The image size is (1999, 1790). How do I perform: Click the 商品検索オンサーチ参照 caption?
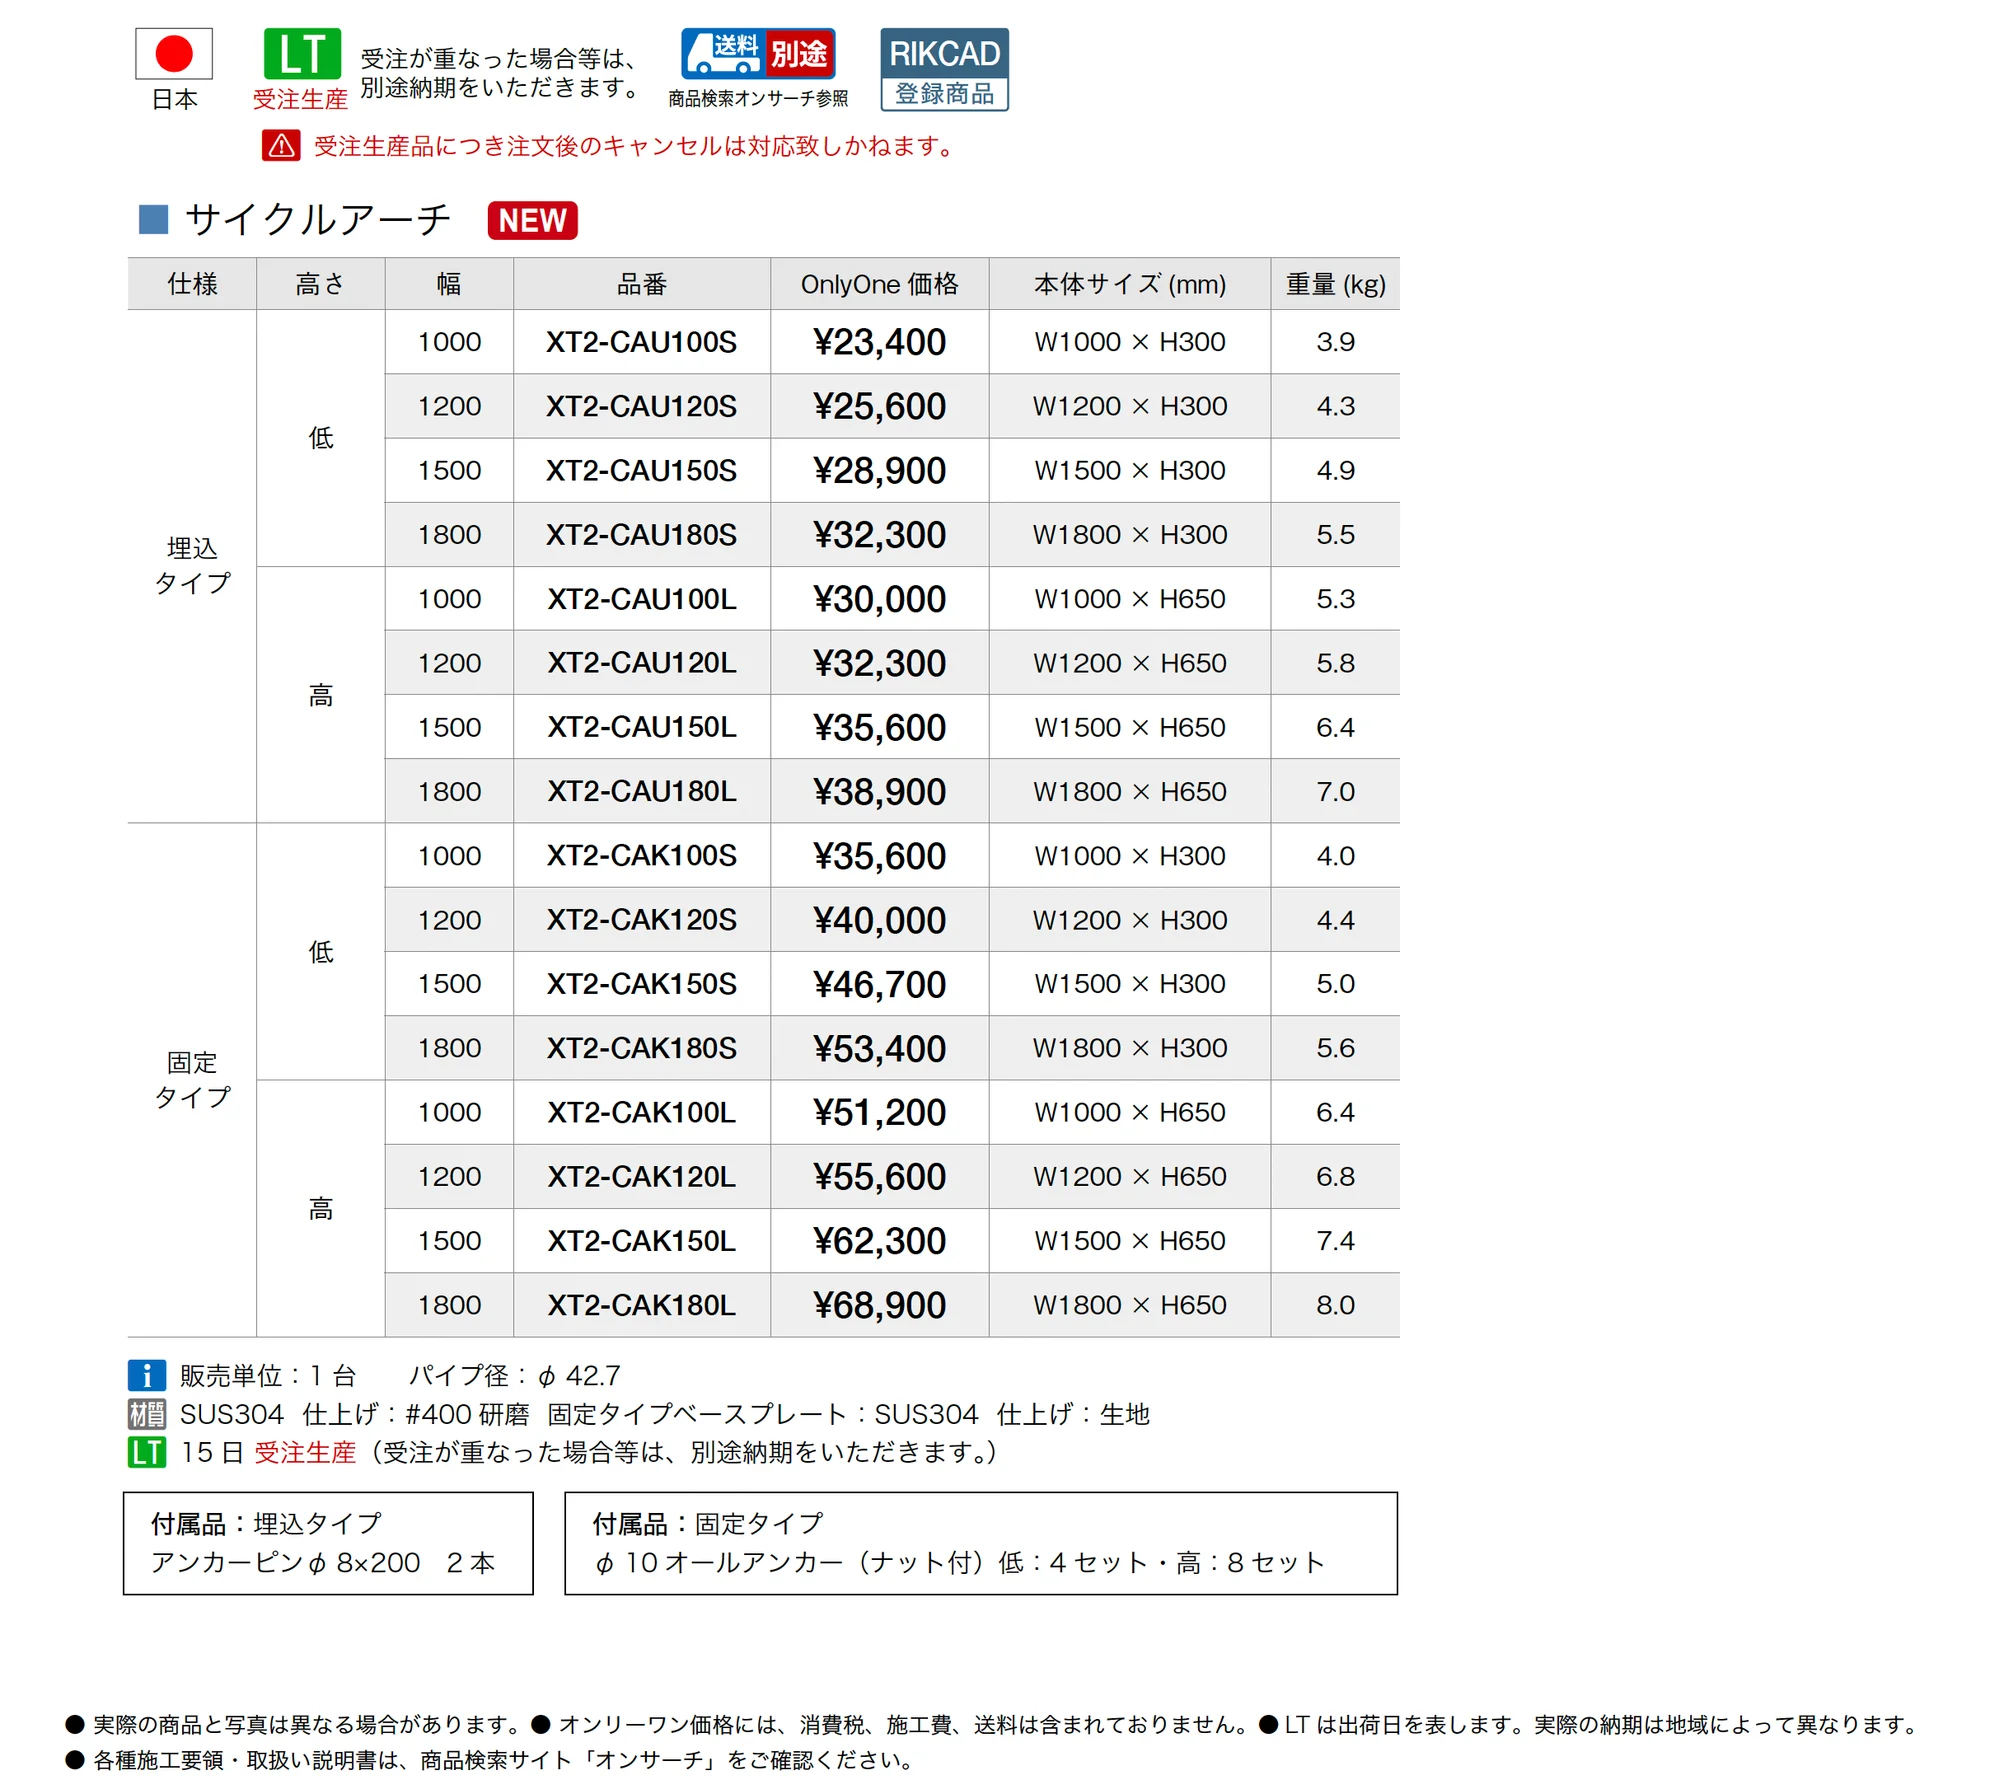(758, 98)
